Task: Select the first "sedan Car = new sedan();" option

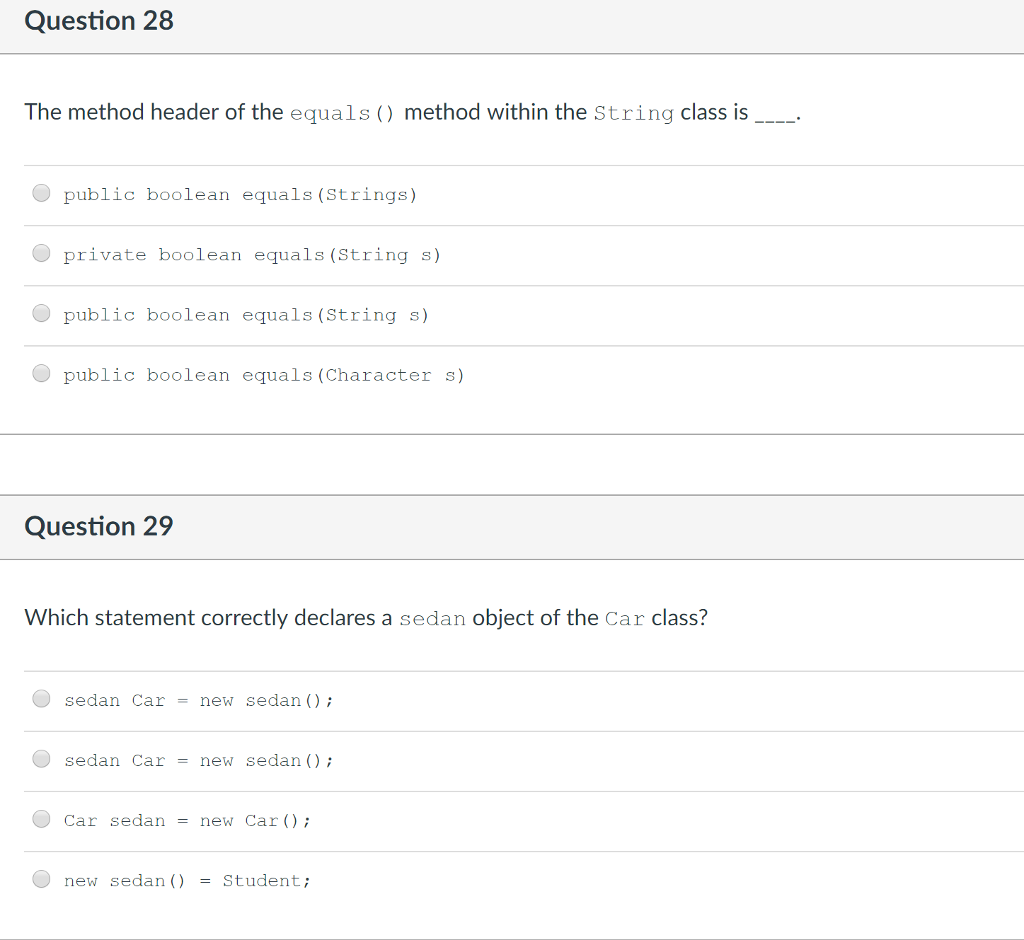Action: pos(41,699)
